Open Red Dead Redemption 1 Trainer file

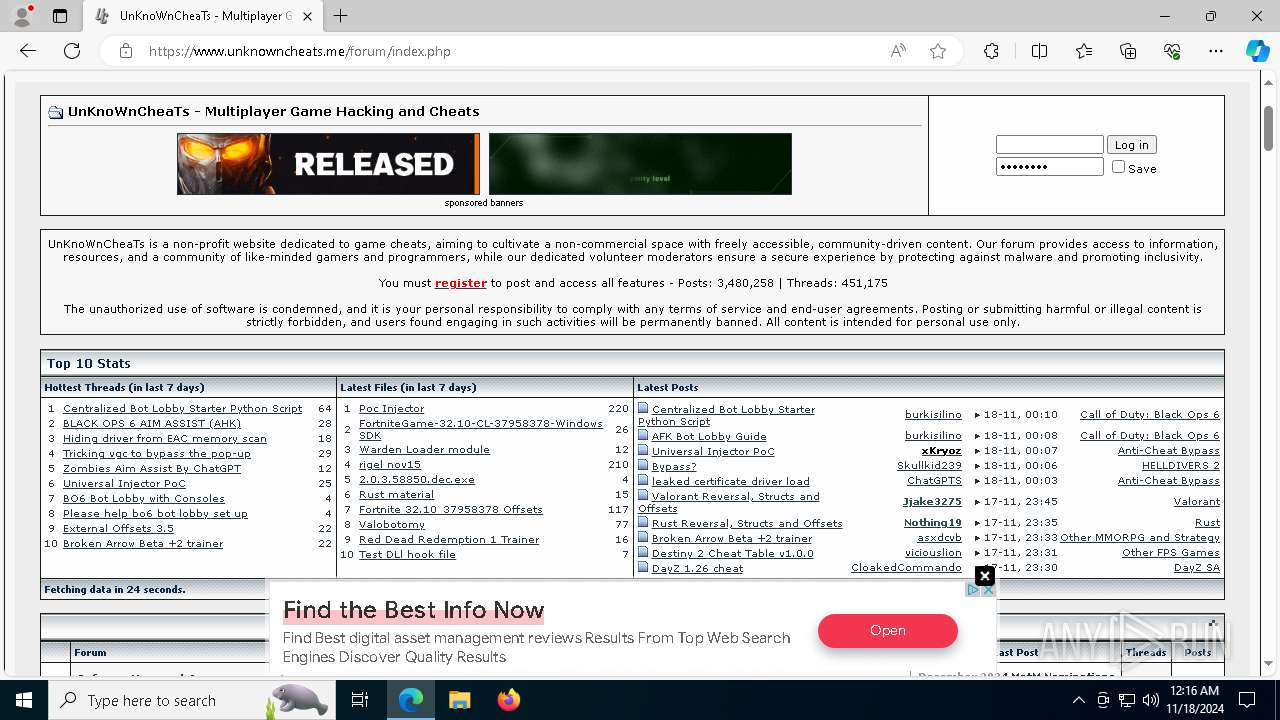point(449,539)
